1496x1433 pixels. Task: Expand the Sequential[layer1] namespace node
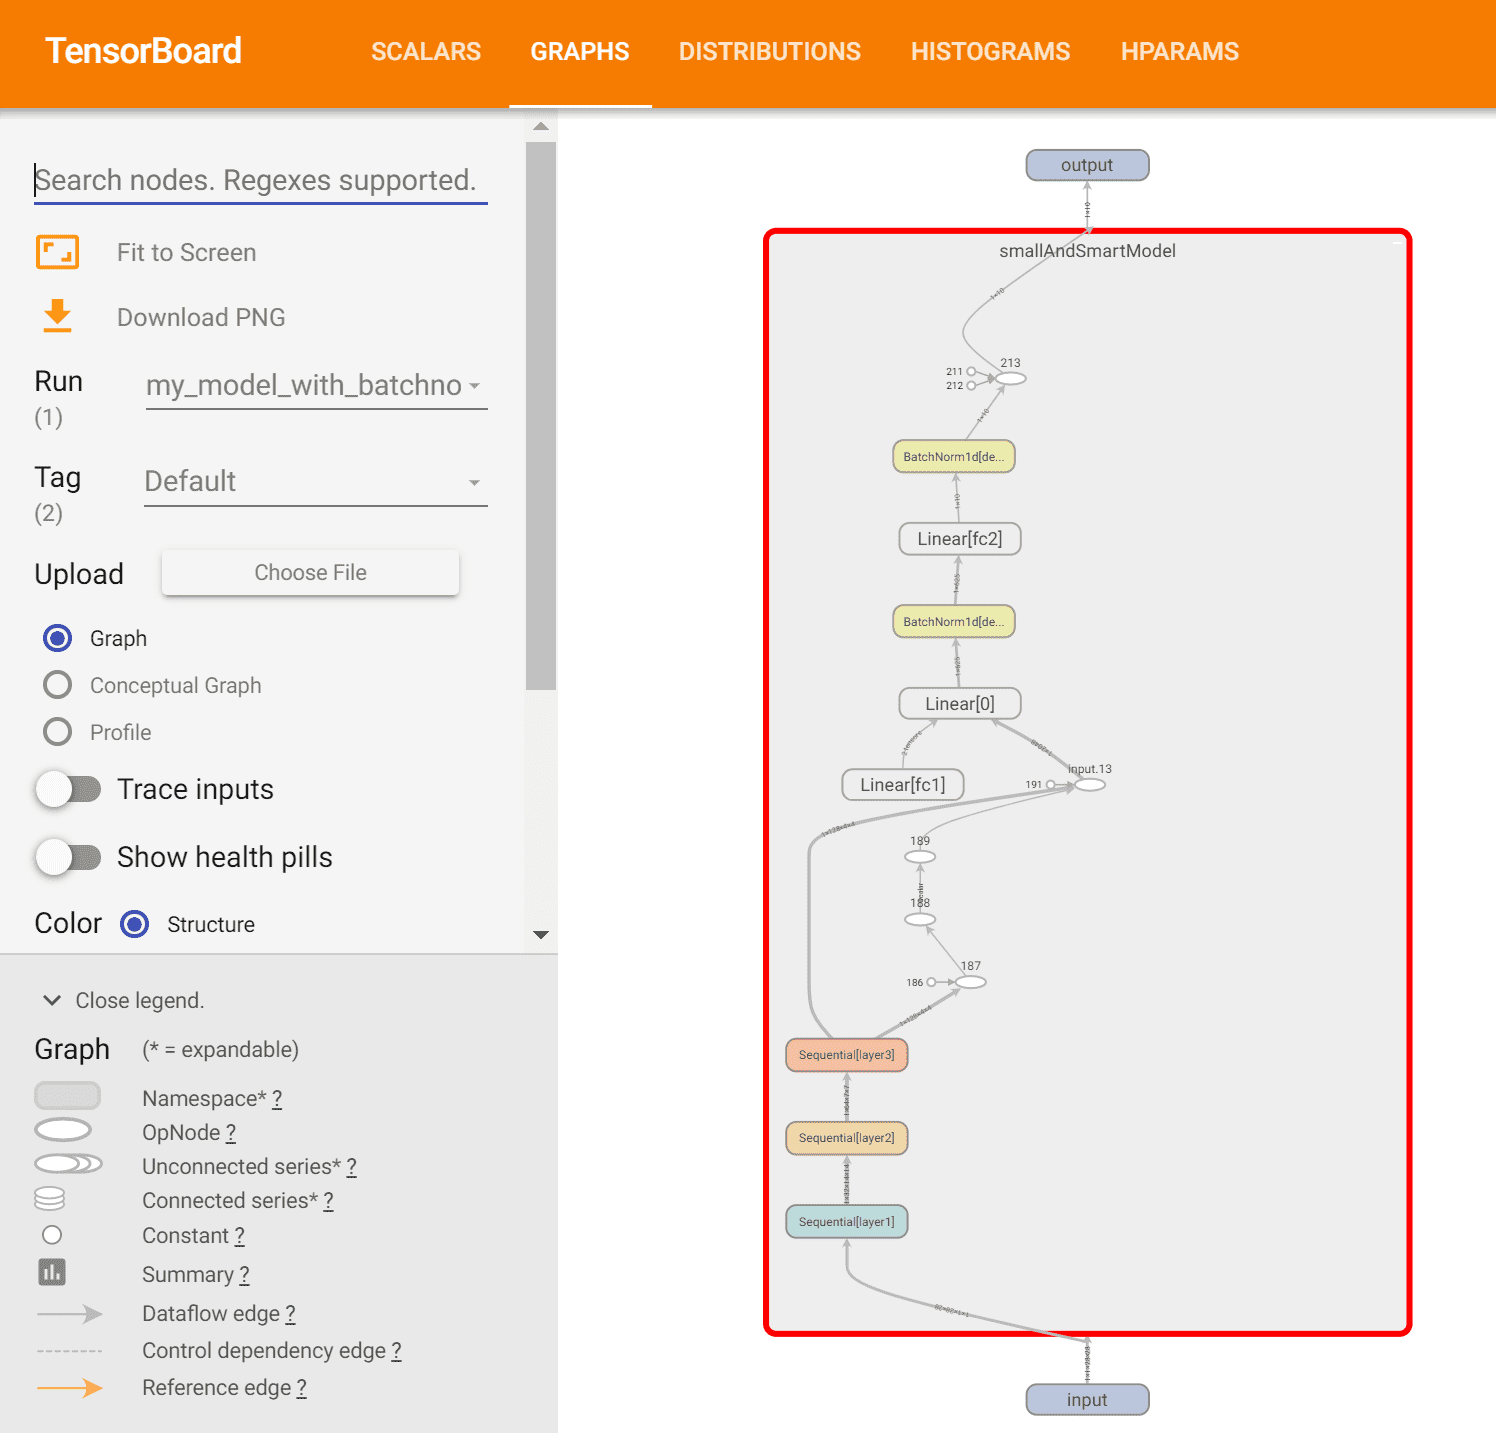tap(847, 1222)
